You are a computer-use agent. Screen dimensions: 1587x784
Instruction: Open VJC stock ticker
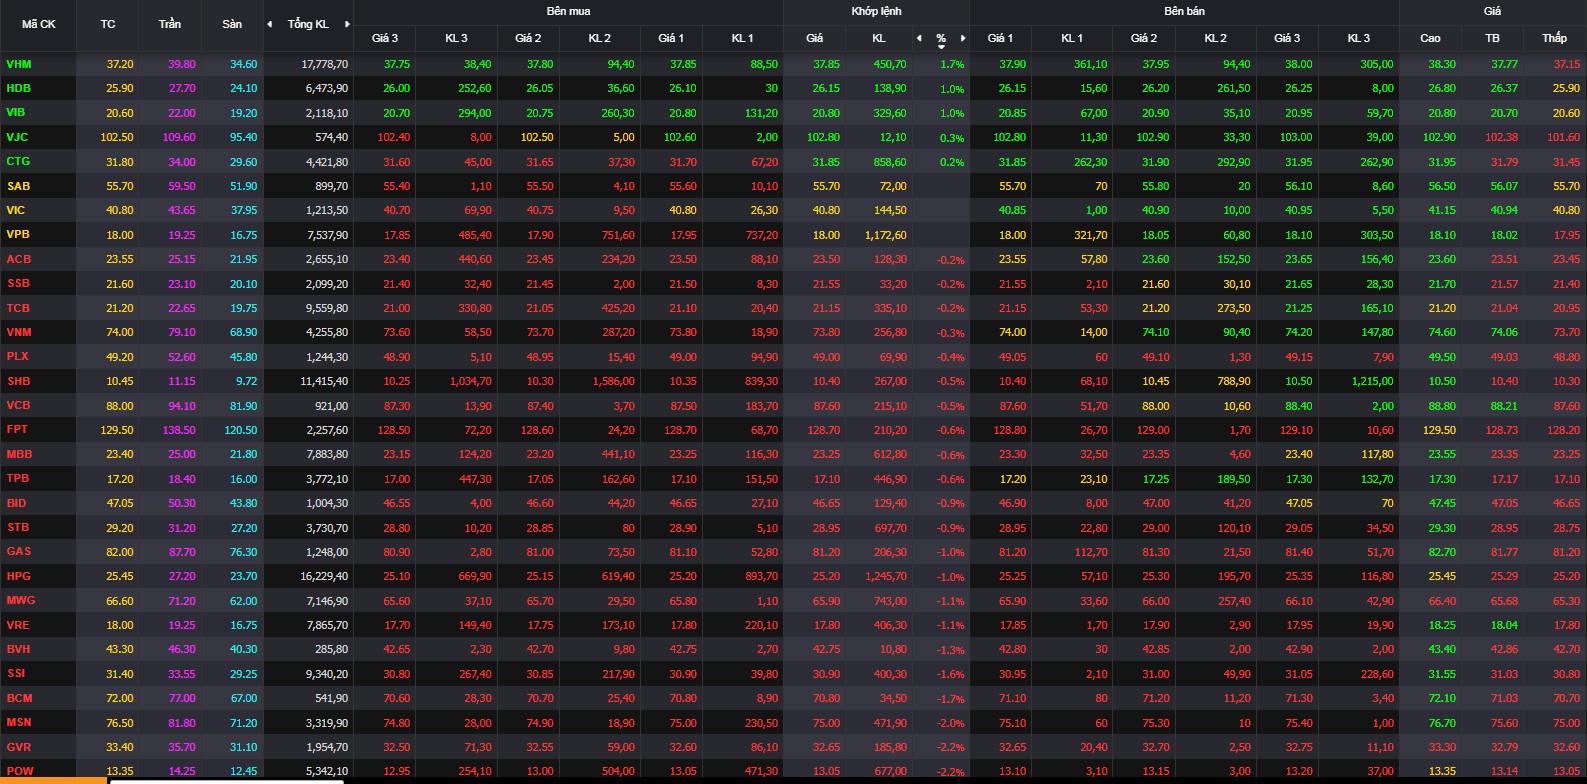(17, 137)
